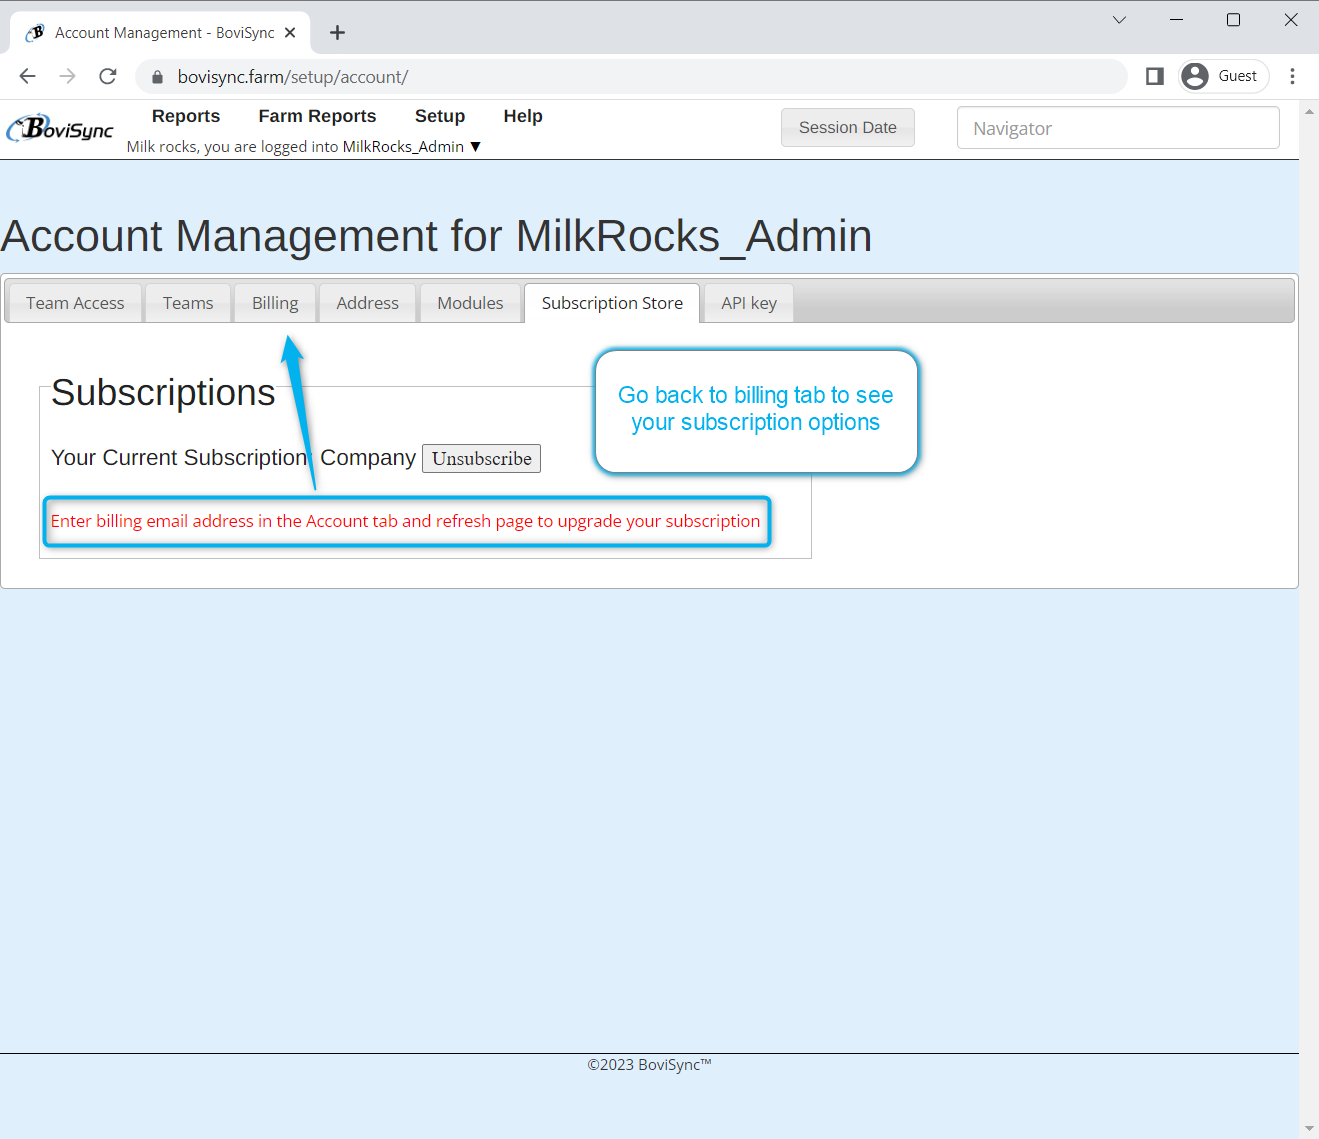
Task: Switch to the Team Access tab
Action: click(x=75, y=303)
